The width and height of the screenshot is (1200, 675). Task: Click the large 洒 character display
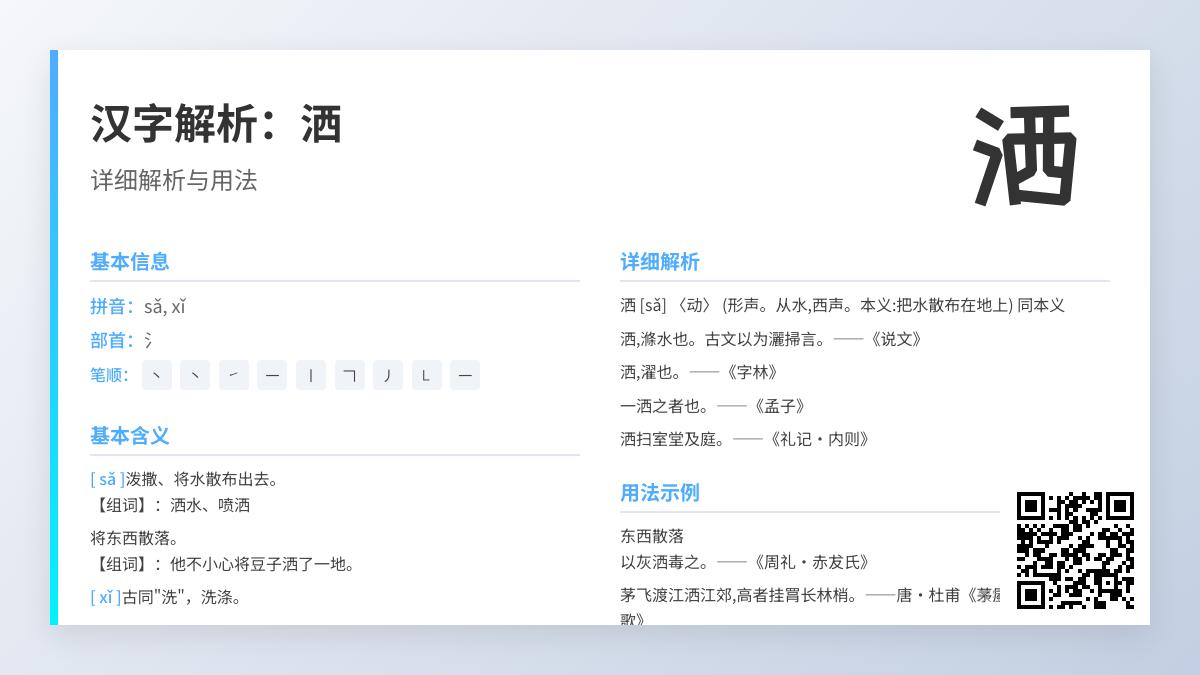click(1025, 156)
